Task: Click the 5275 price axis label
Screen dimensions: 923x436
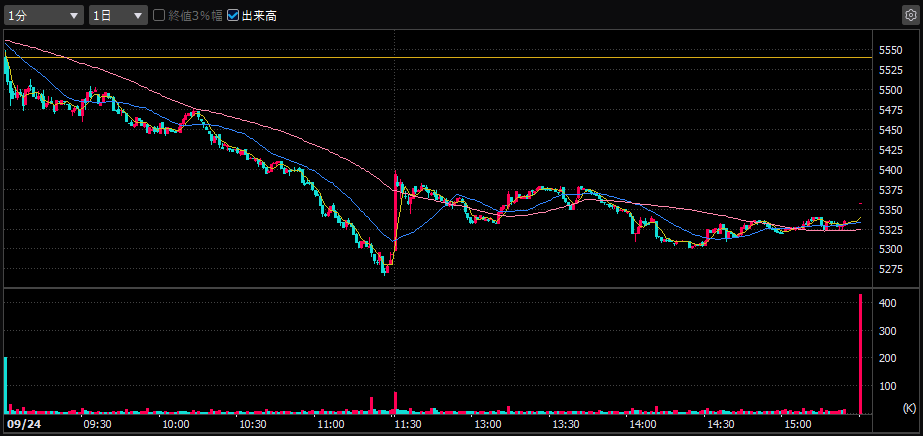Action: tap(890, 270)
